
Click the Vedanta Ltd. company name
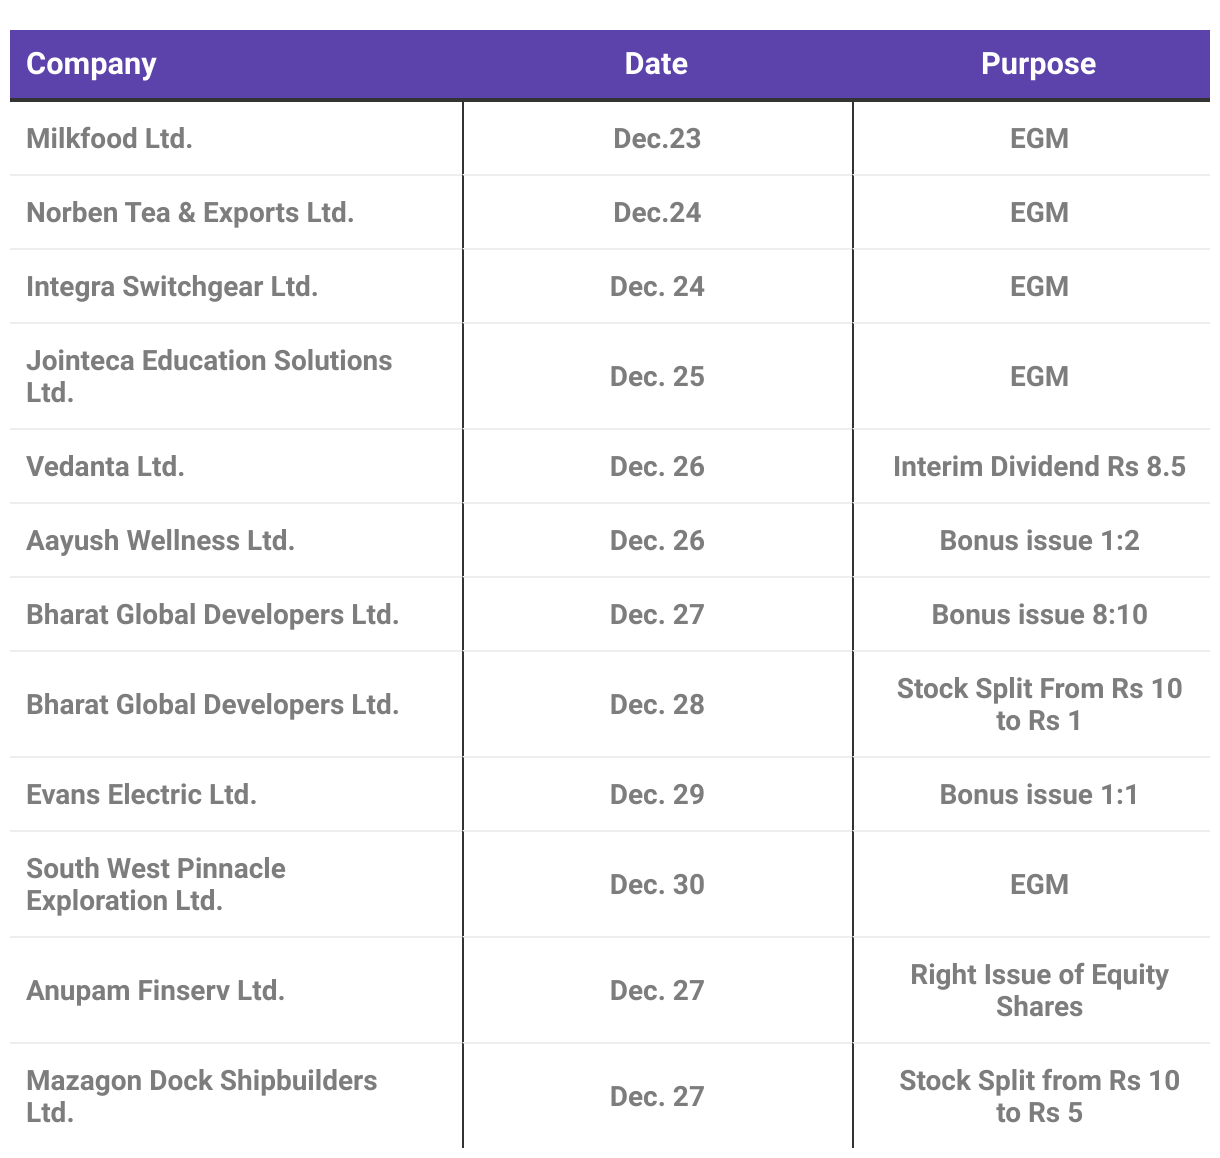click(x=105, y=466)
